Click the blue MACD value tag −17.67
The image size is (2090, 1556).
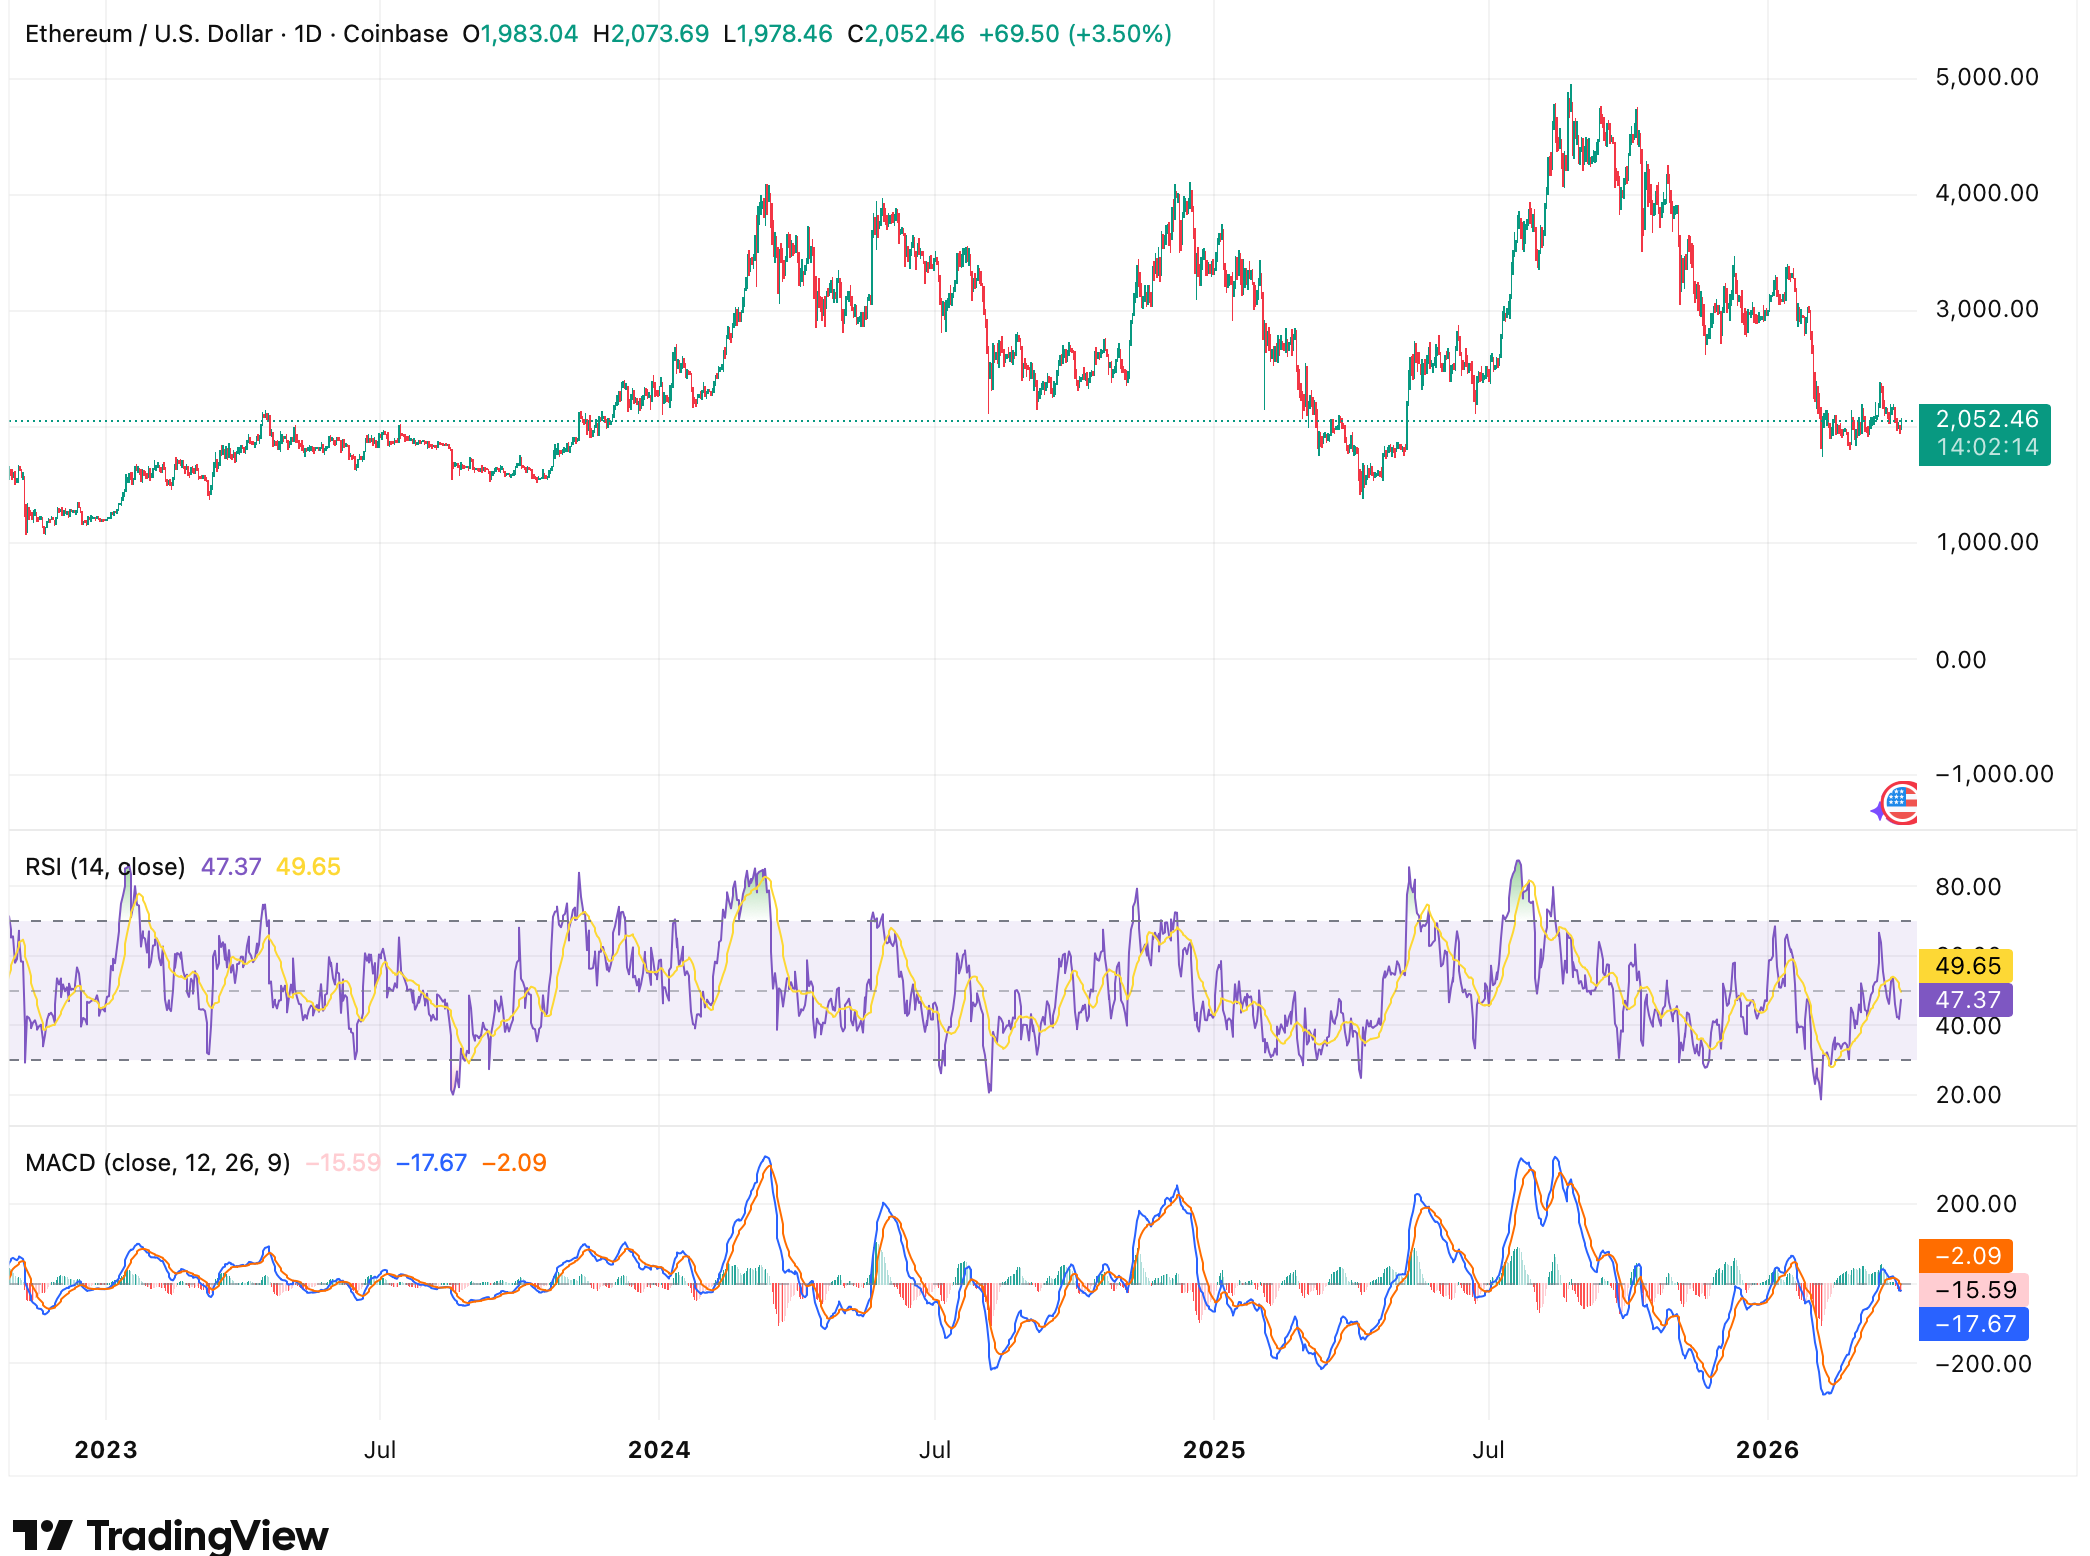pos(1970,1324)
